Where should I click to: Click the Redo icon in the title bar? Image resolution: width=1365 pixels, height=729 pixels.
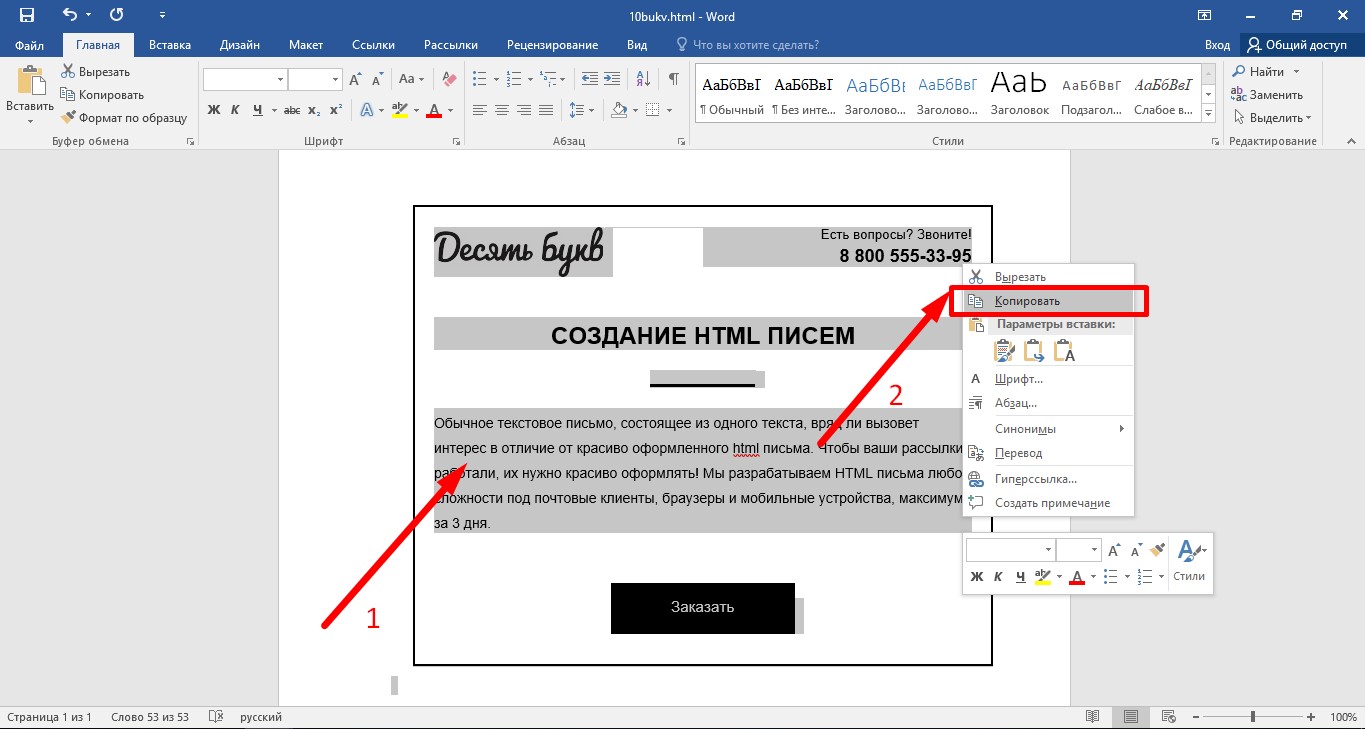(116, 15)
